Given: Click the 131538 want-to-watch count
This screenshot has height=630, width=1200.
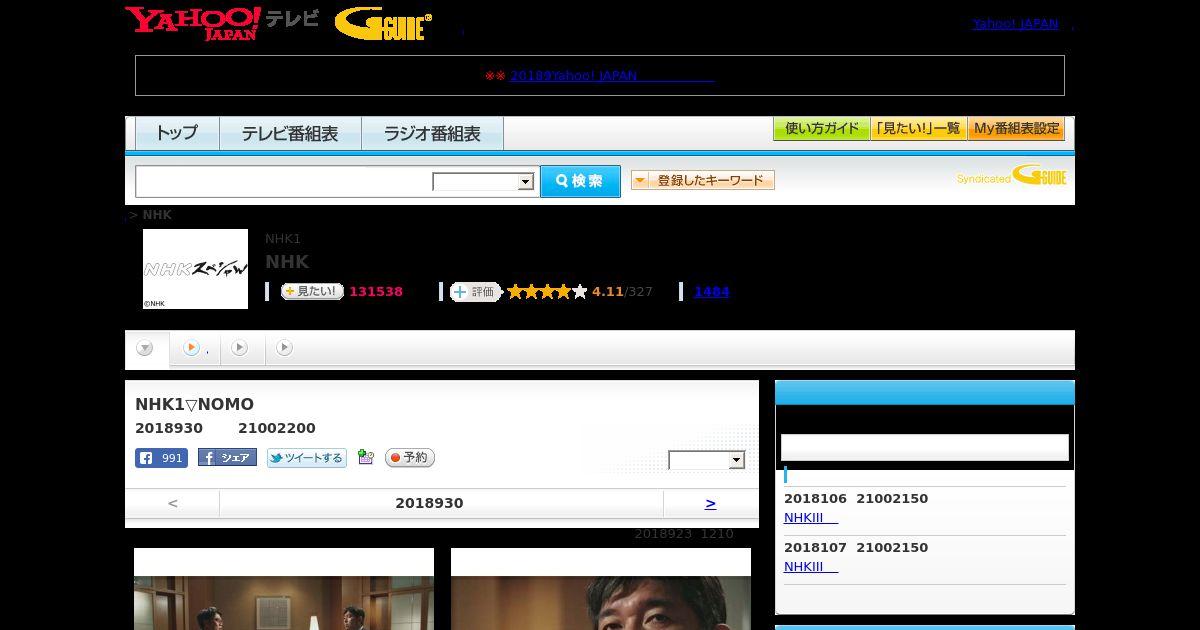Looking at the screenshot, I should coord(376,291).
